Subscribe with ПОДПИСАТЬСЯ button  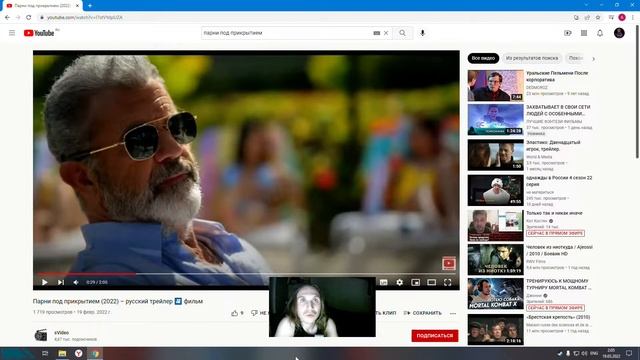[435, 336]
